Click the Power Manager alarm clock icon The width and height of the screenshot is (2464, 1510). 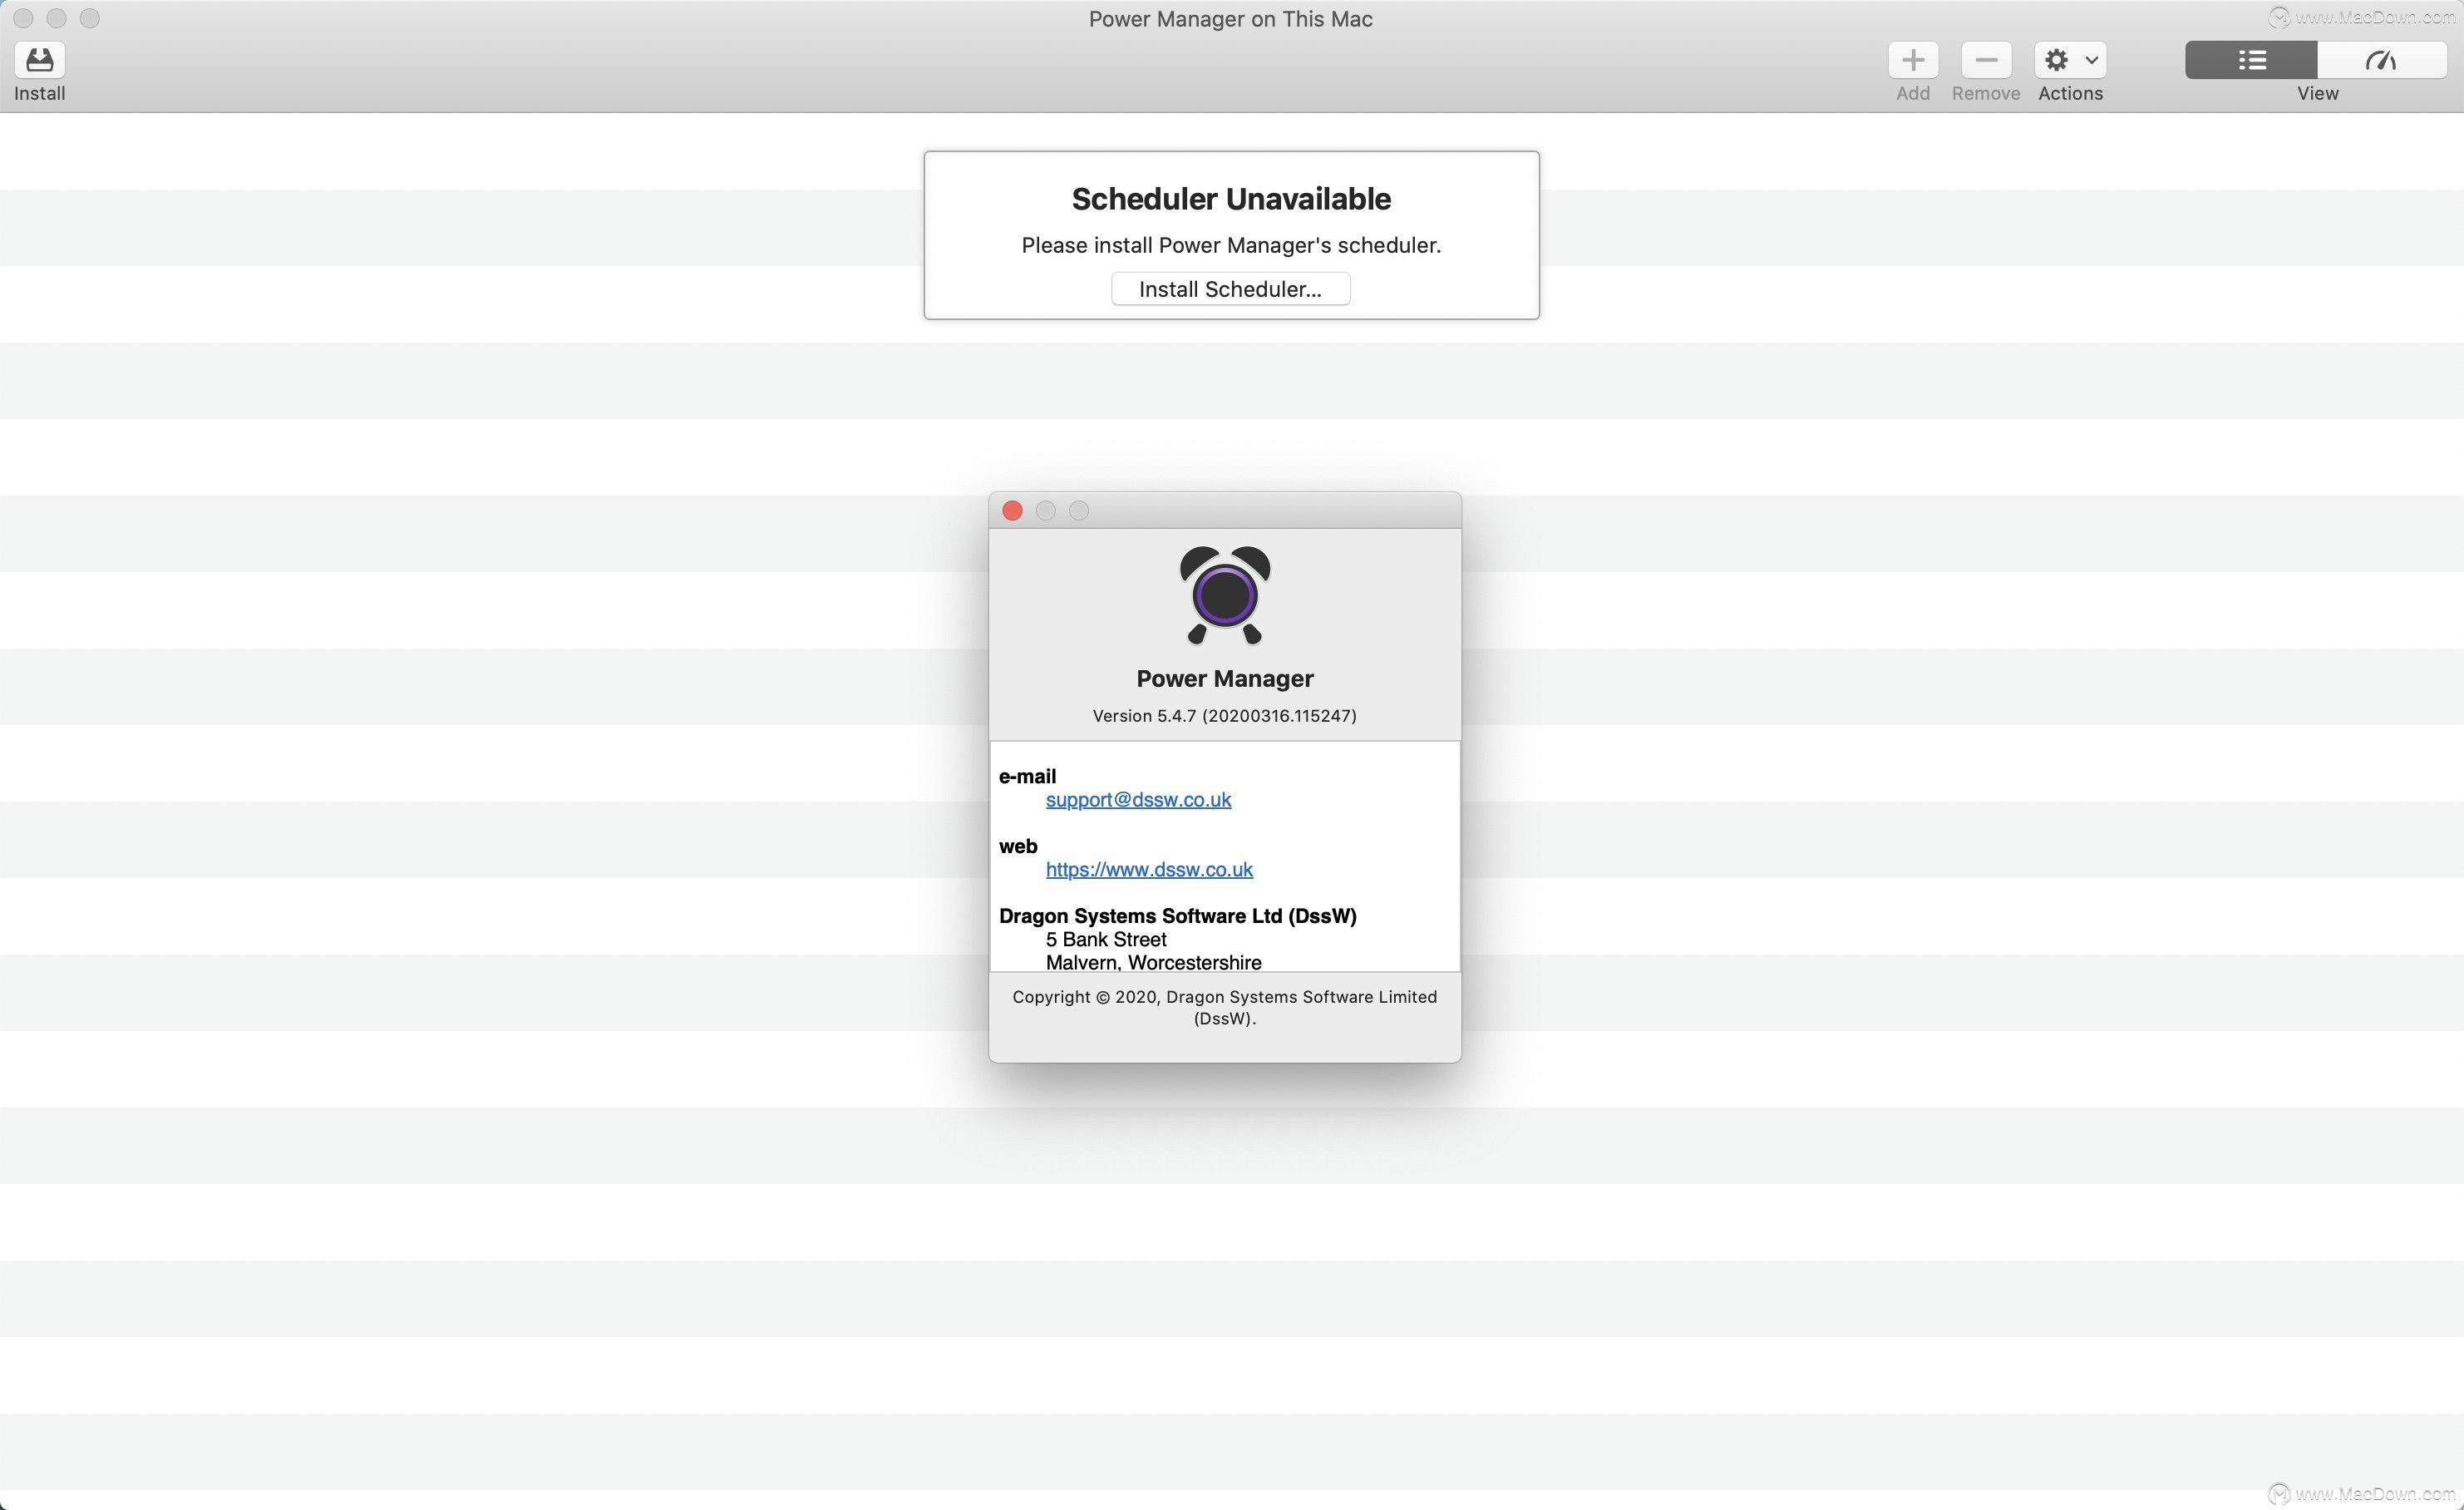coord(1224,595)
